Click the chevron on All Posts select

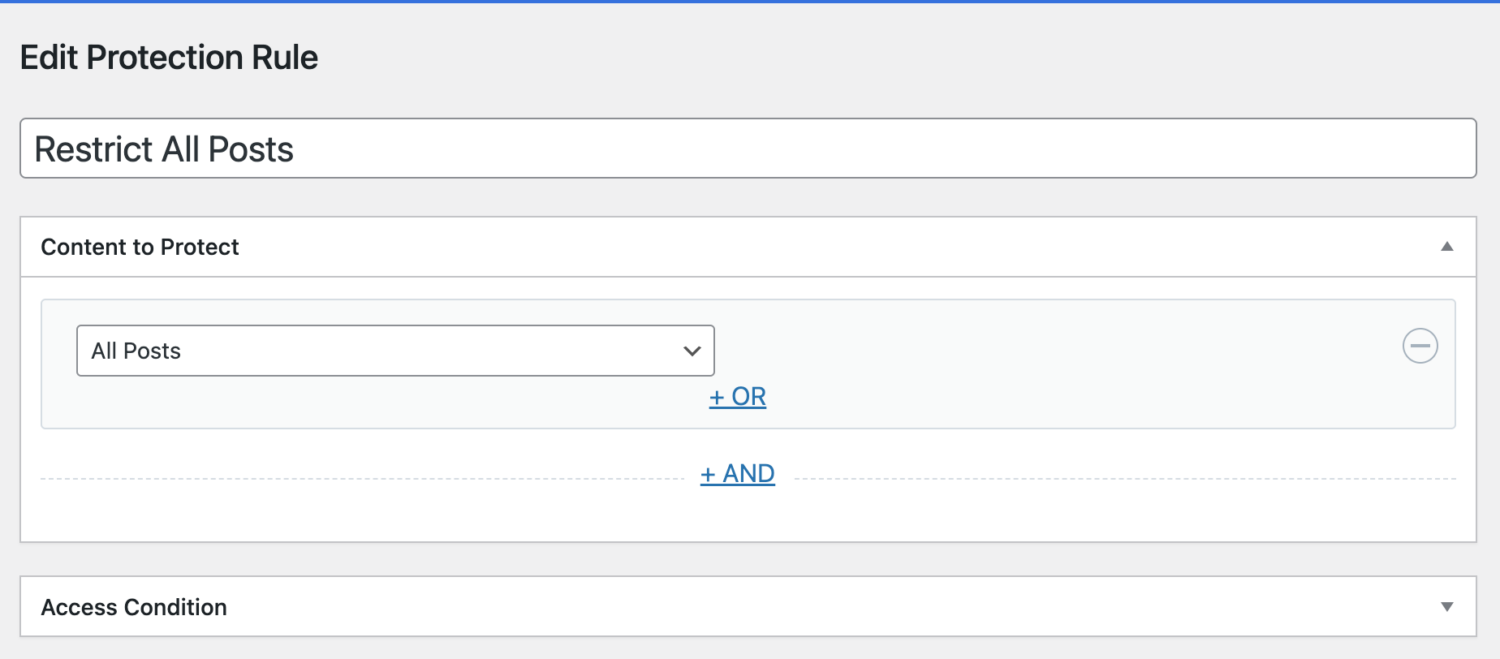tap(691, 351)
